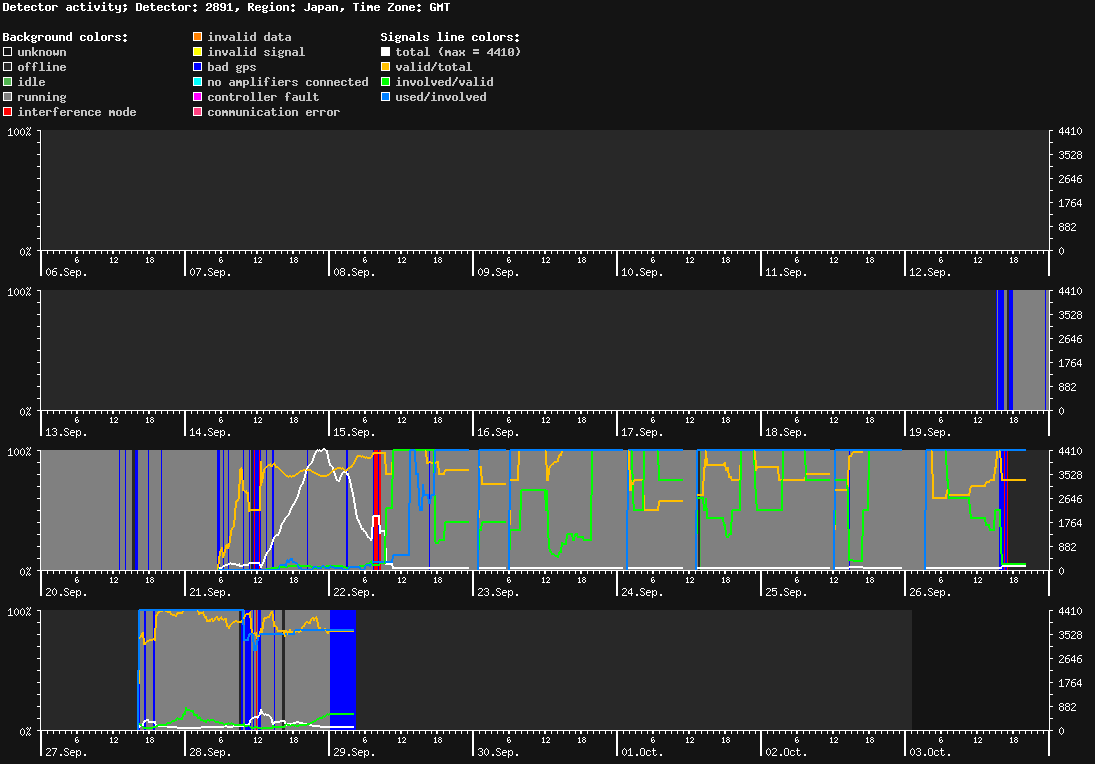Click the orange valid/total line swatch

point(386,67)
